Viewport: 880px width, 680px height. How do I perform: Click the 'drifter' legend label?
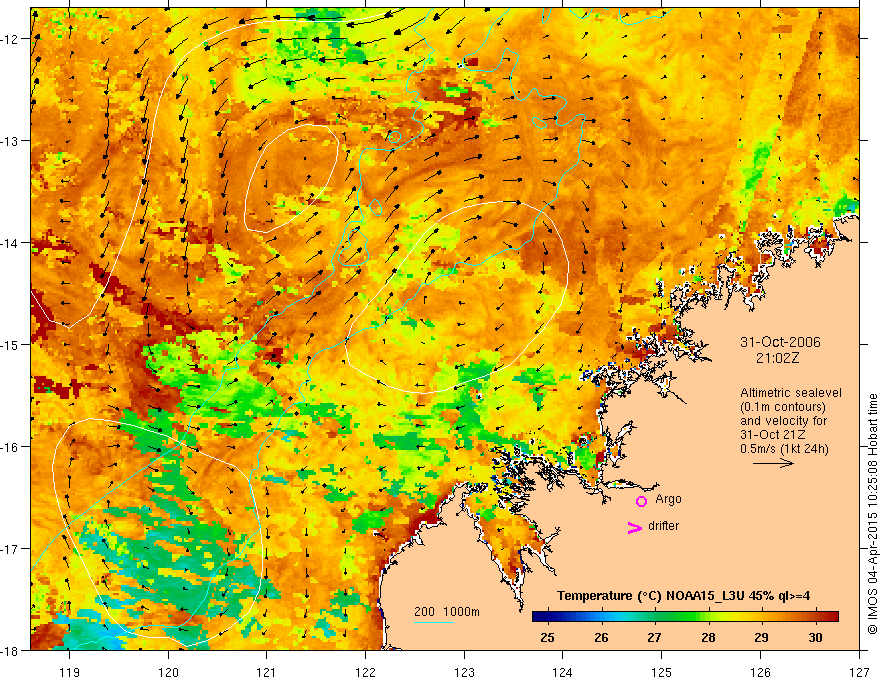[663, 526]
